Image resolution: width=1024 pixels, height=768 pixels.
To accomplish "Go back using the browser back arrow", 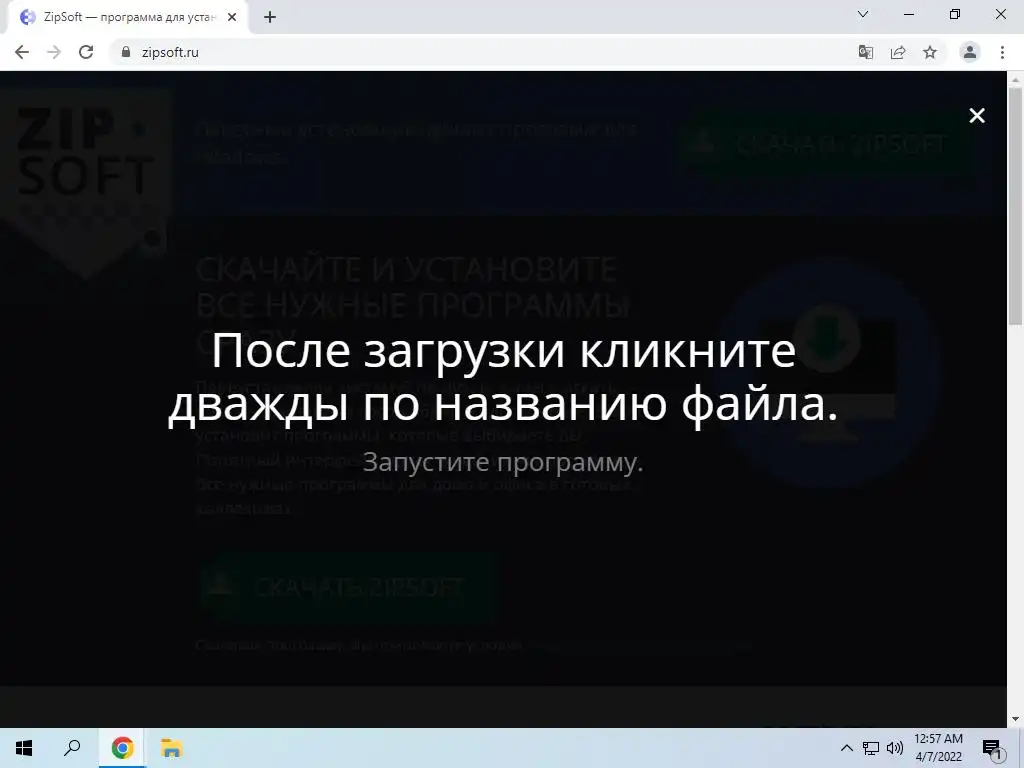I will coord(22,52).
